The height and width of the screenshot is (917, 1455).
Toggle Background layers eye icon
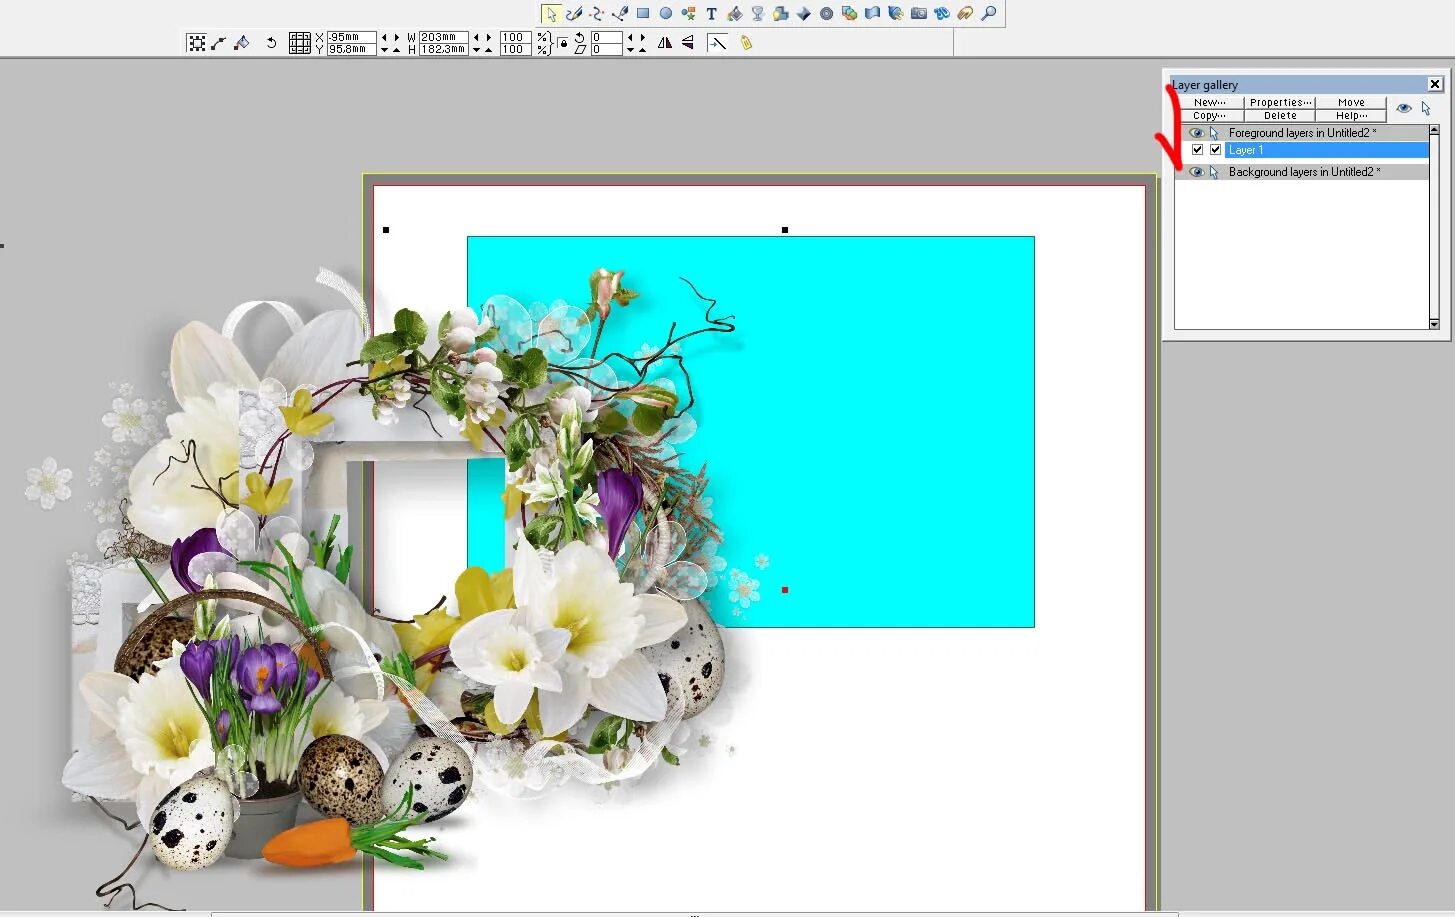(x=1196, y=172)
